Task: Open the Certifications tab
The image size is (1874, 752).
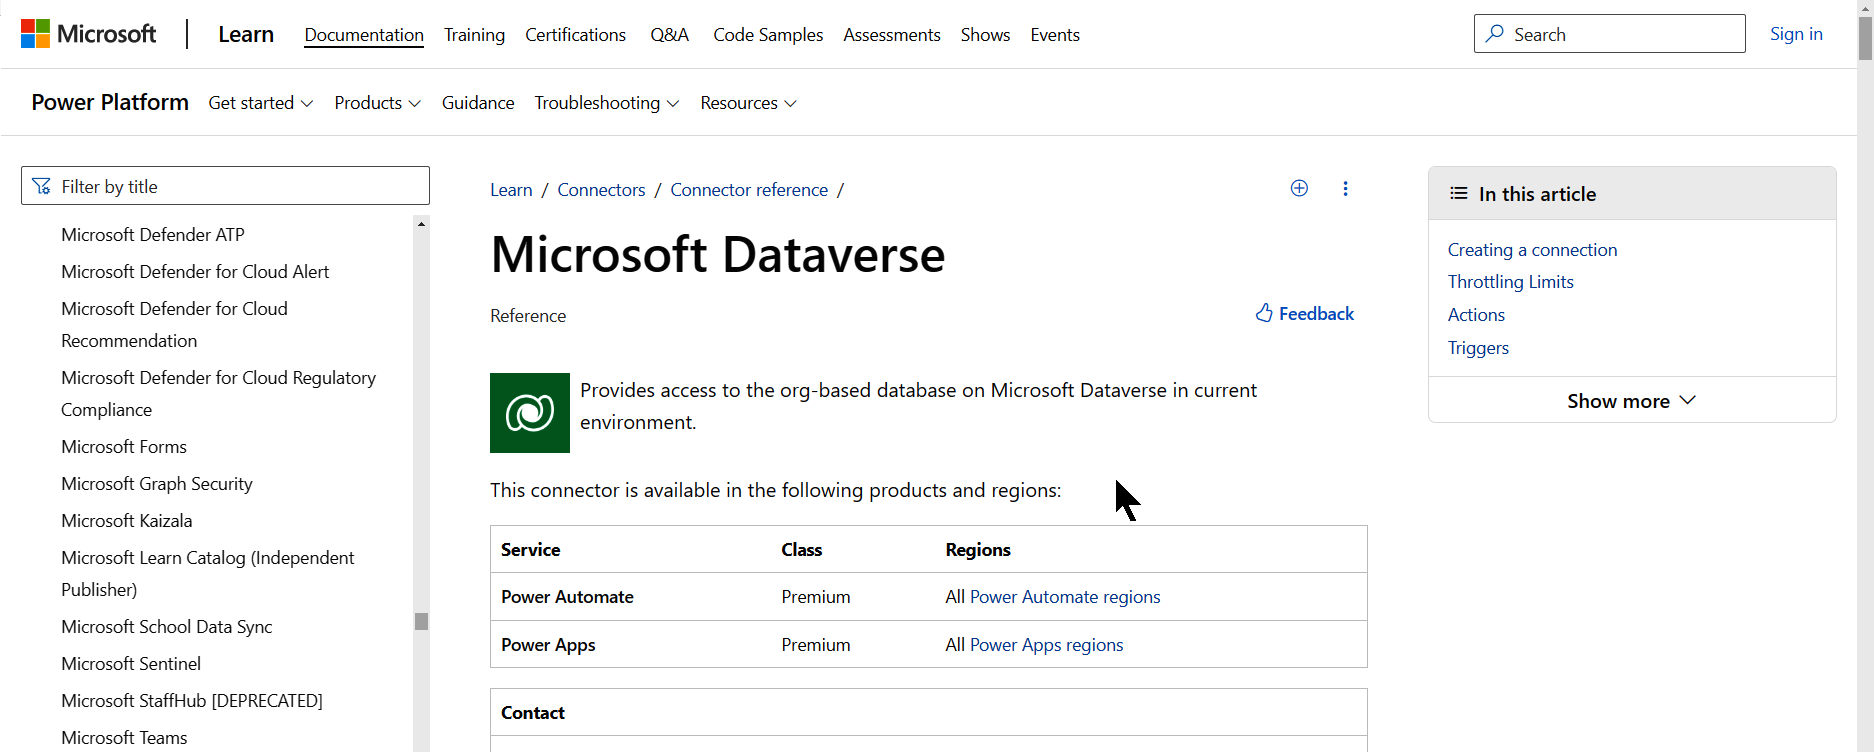Action: coord(576,35)
